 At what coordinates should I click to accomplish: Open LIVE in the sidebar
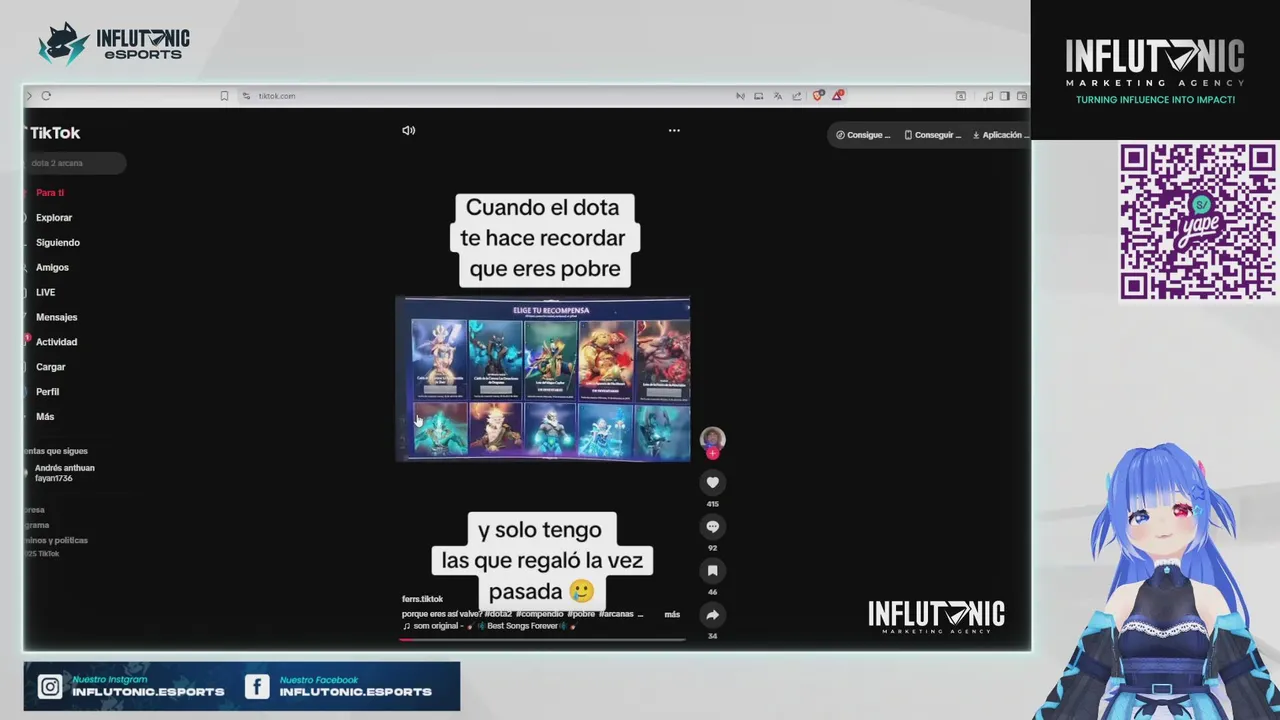(x=45, y=292)
